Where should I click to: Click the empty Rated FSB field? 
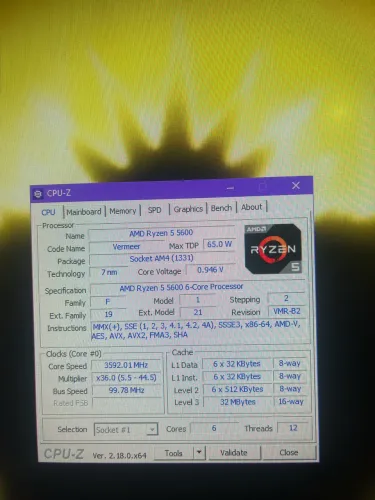(127, 403)
